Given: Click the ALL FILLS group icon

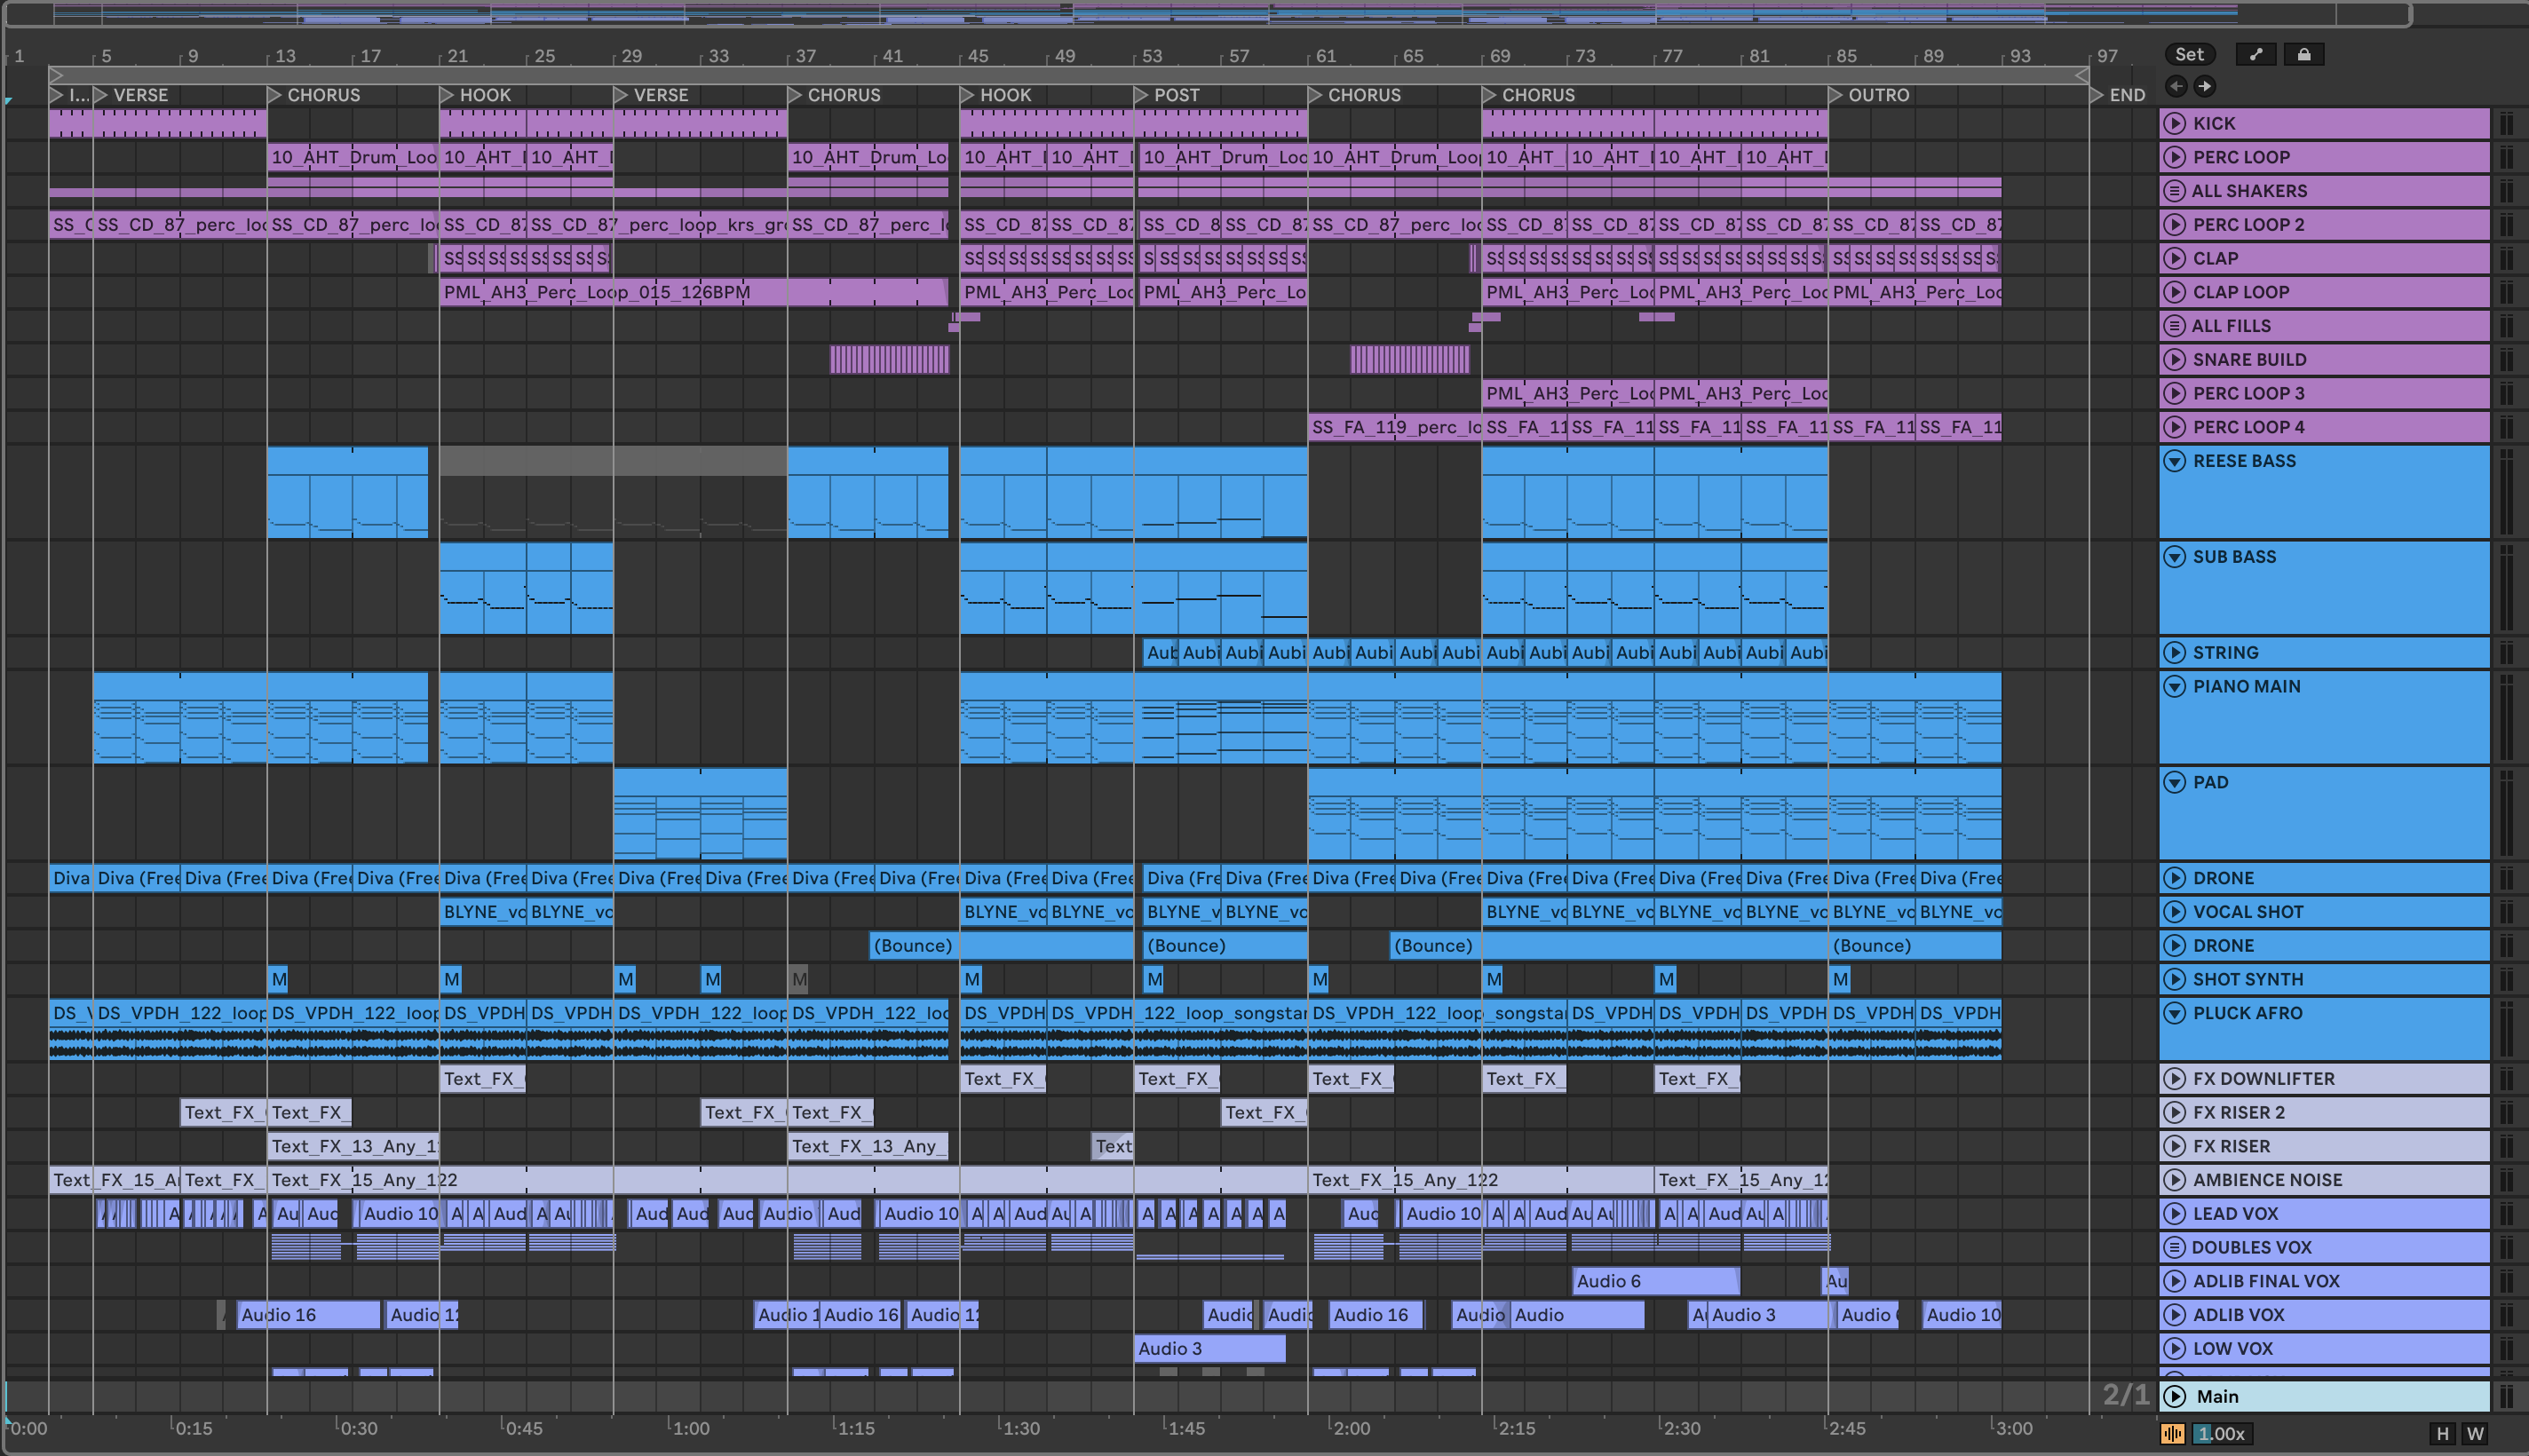Looking at the screenshot, I should point(2173,326).
